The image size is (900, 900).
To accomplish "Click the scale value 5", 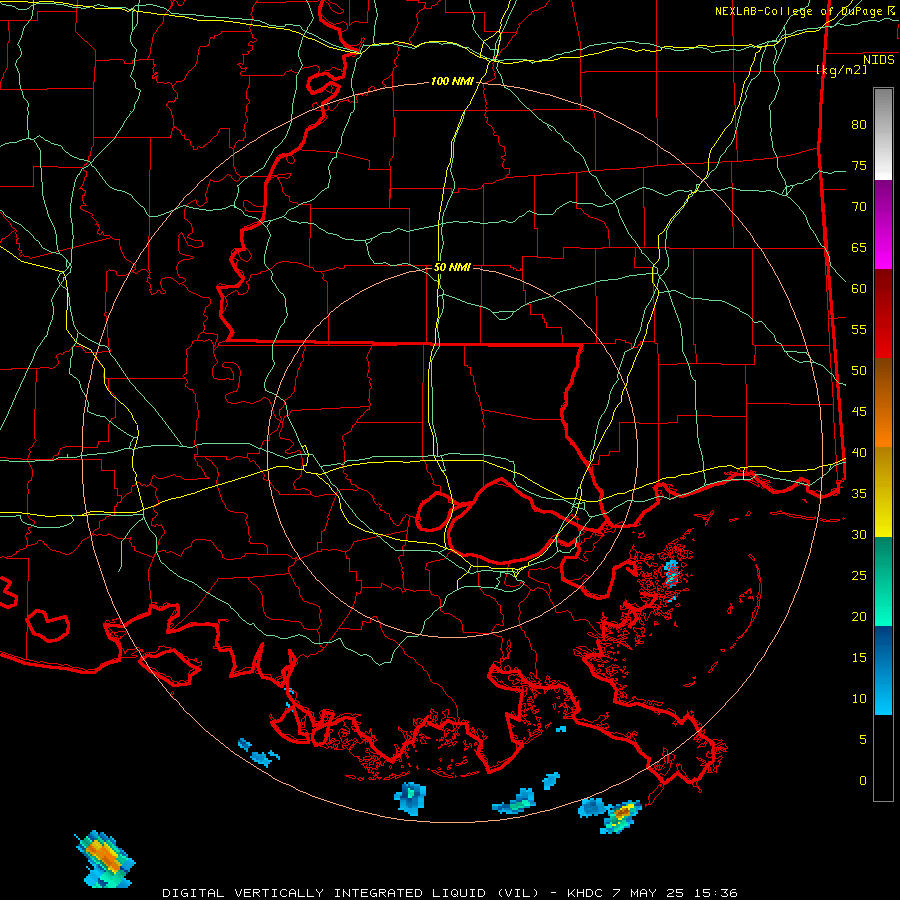I will (863, 740).
